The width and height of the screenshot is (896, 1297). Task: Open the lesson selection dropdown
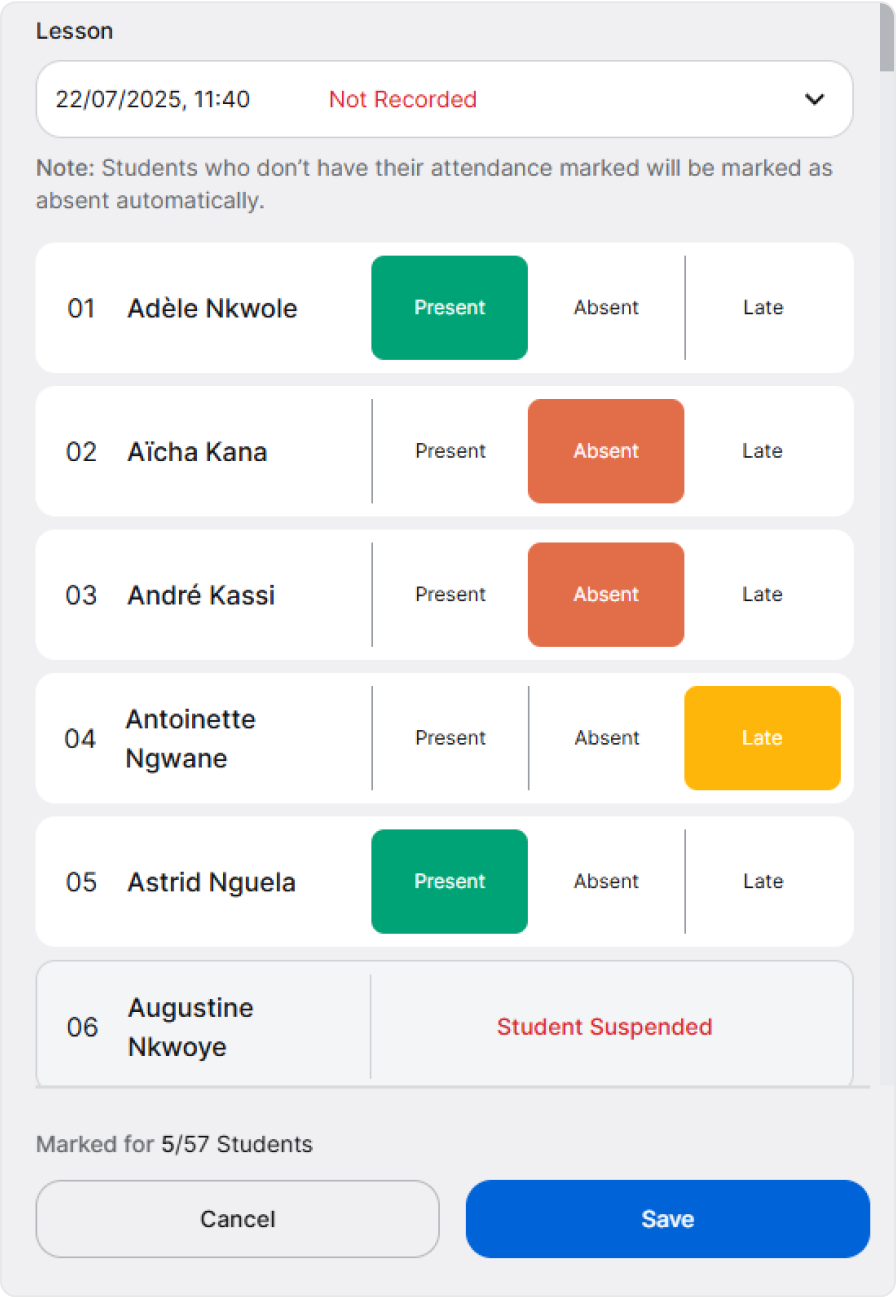tap(446, 99)
